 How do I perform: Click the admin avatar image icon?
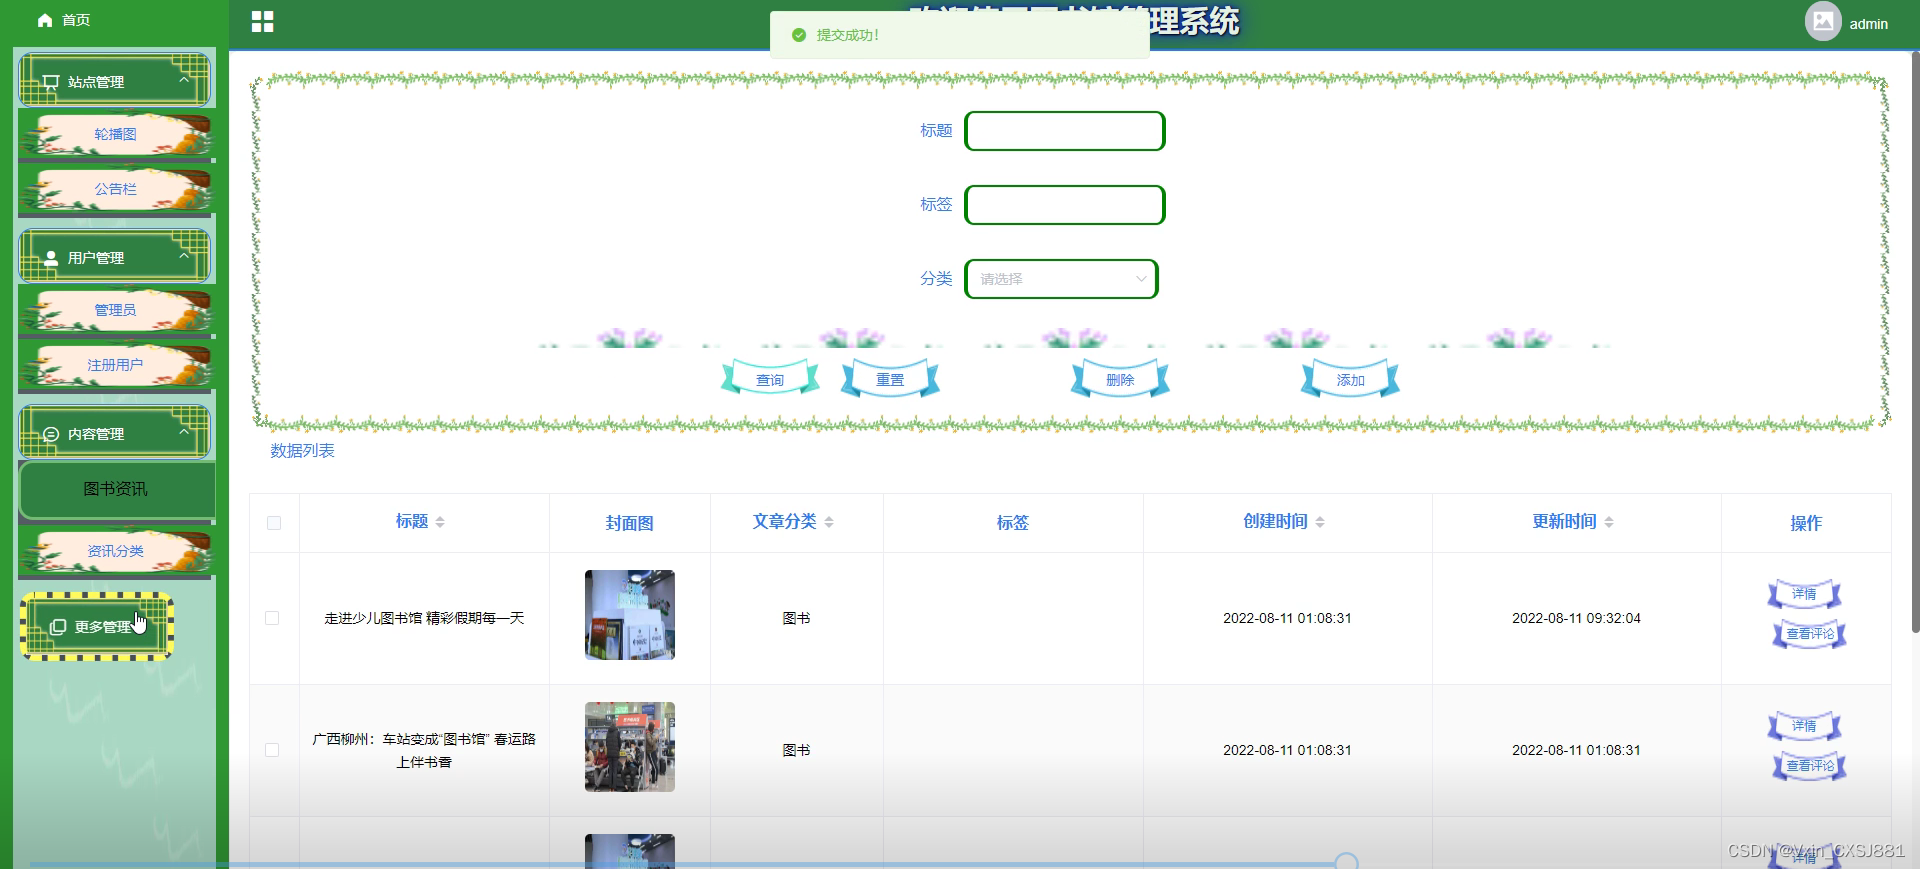coord(1823,22)
